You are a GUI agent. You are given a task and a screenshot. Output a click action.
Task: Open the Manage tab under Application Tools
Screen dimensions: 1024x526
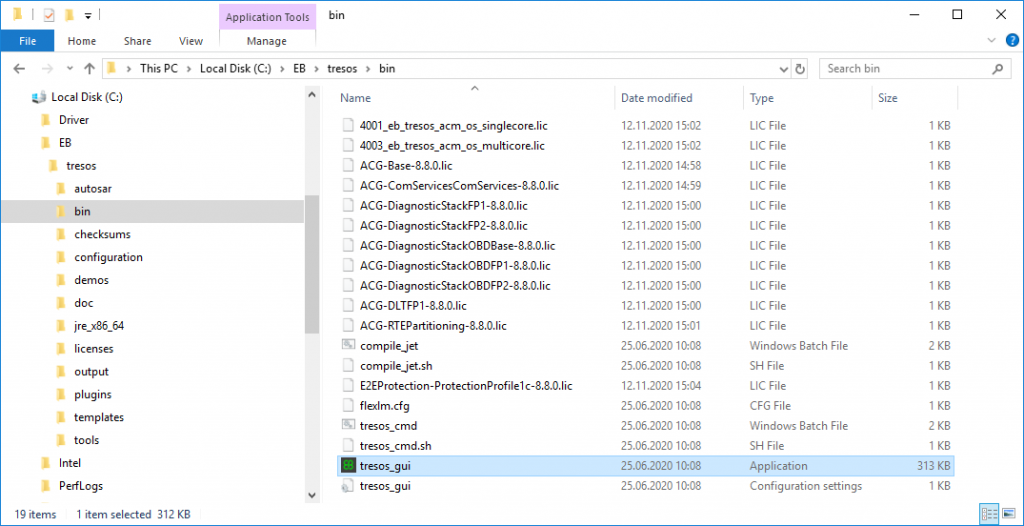pos(266,41)
